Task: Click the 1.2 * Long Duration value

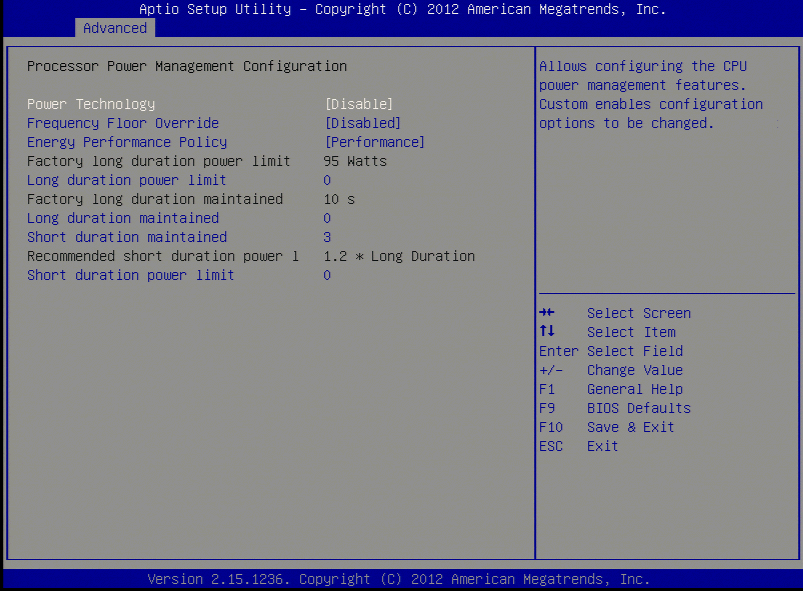Action: click(x=399, y=256)
